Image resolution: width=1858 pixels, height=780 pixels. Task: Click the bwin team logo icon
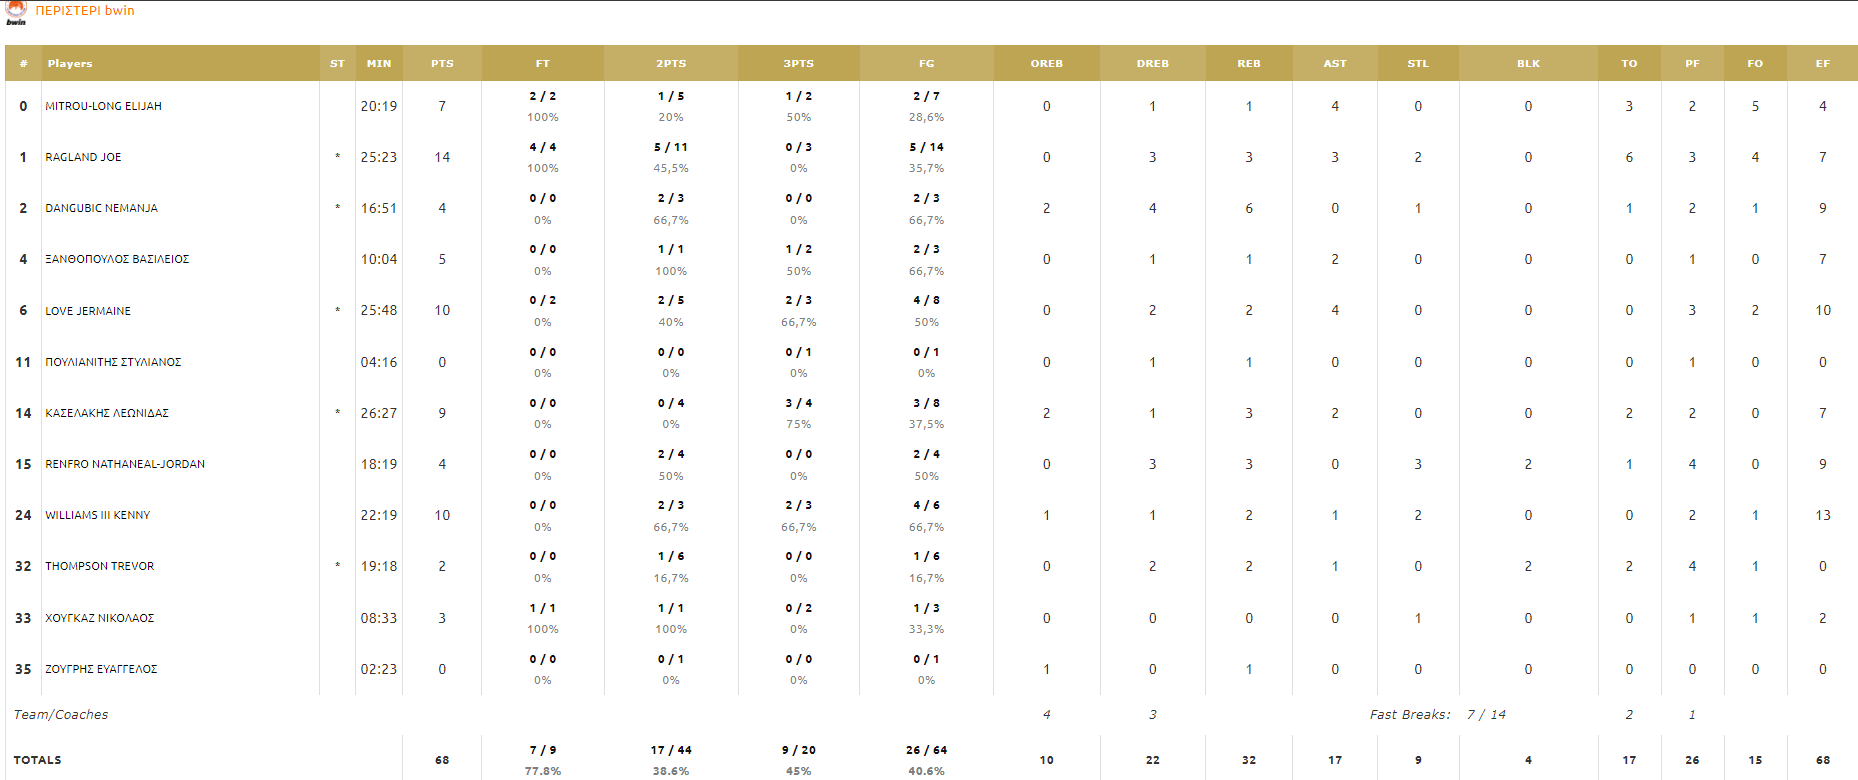coord(16,12)
